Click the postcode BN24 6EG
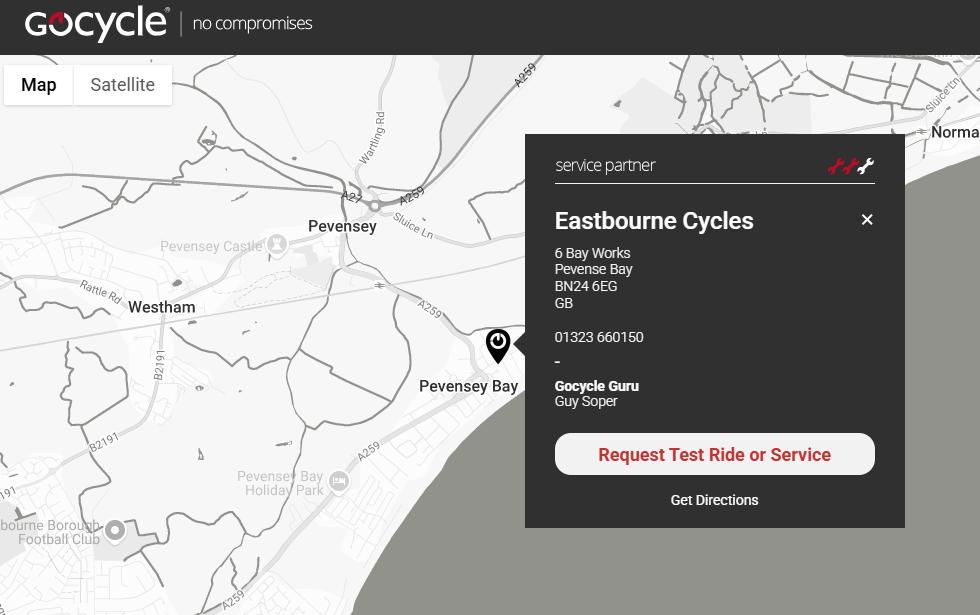The width and height of the screenshot is (980, 615). 586,286
